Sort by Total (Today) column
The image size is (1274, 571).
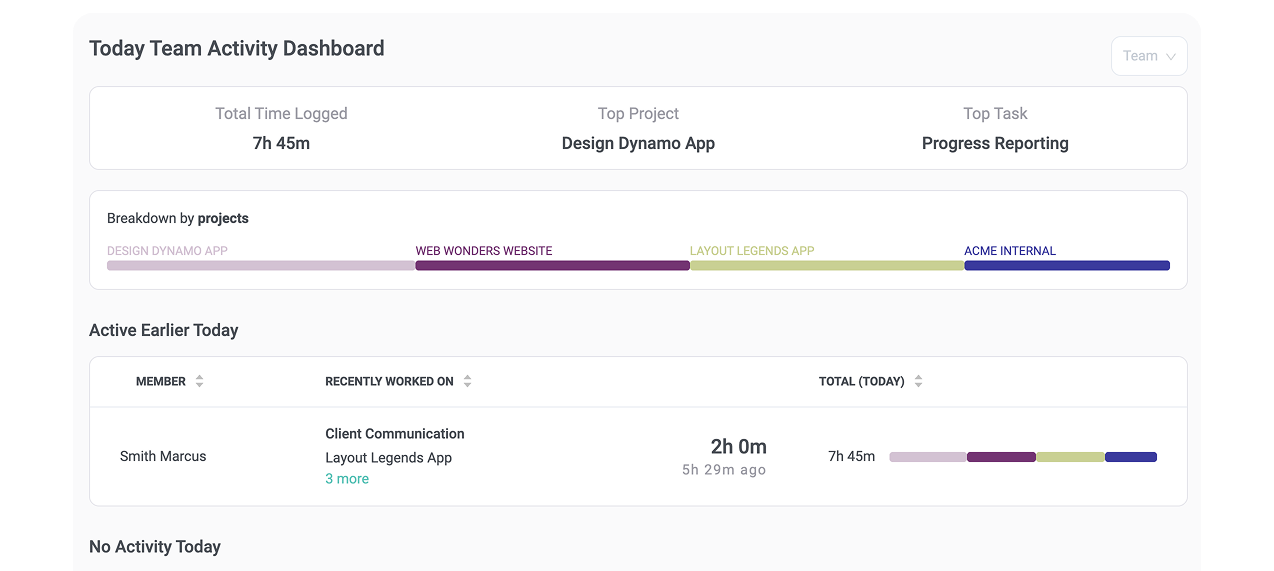coord(918,381)
